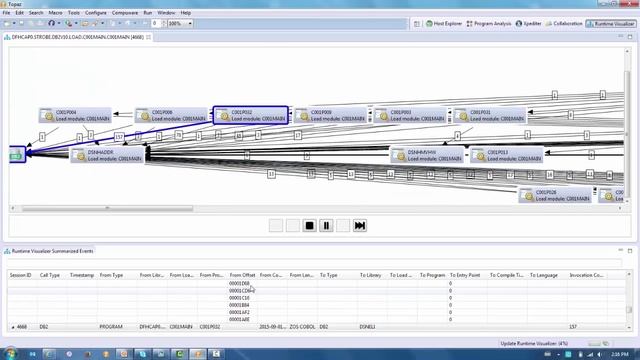This screenshot has height=360, width=640.
Task: Open the Windows Start menu
Action: click(10, 353)
